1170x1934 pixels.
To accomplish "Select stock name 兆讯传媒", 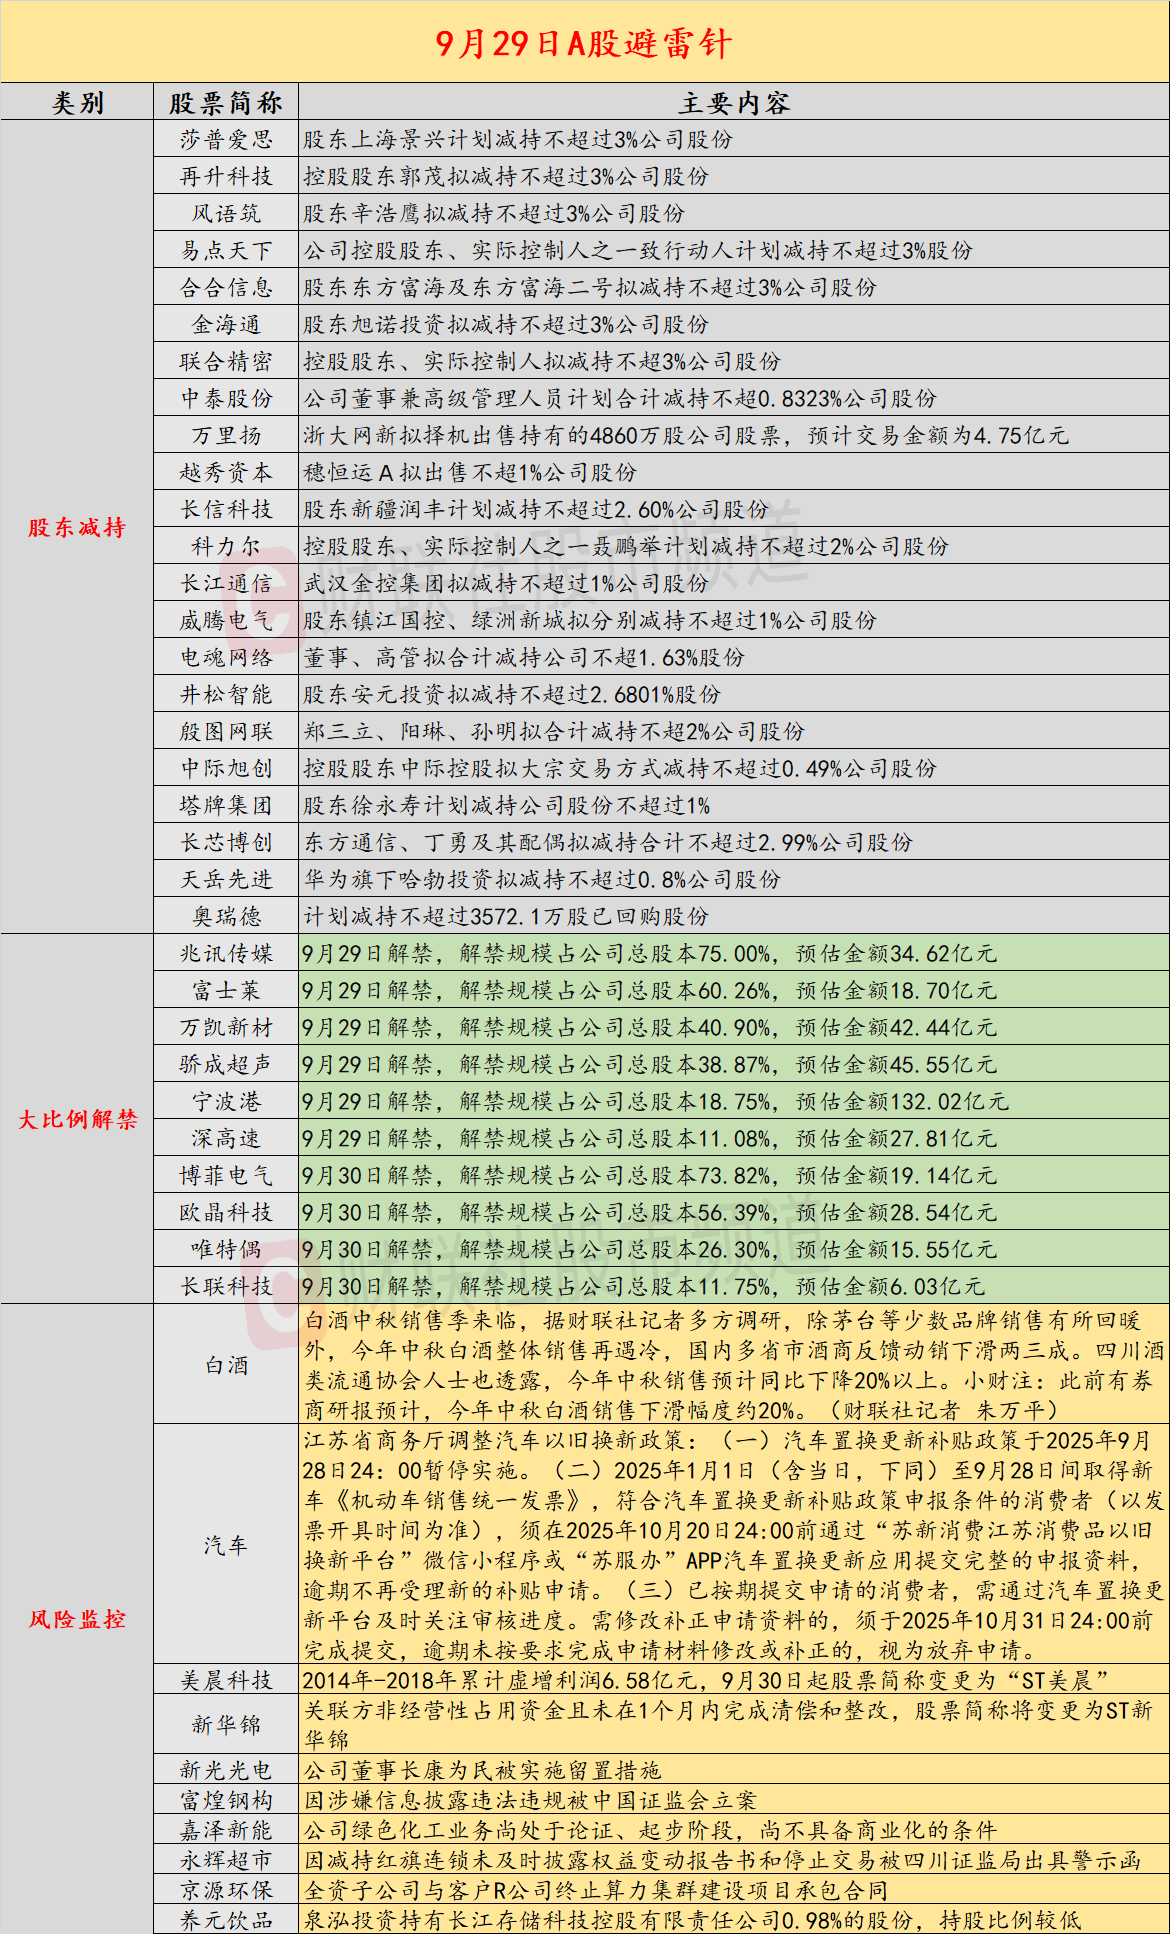I will (x=226, y=953).
